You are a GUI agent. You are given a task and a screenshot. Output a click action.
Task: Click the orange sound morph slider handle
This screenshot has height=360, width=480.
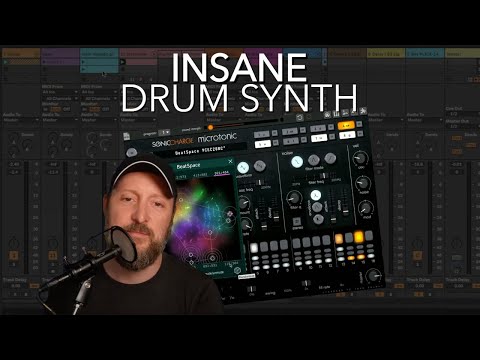coord(210,127)
